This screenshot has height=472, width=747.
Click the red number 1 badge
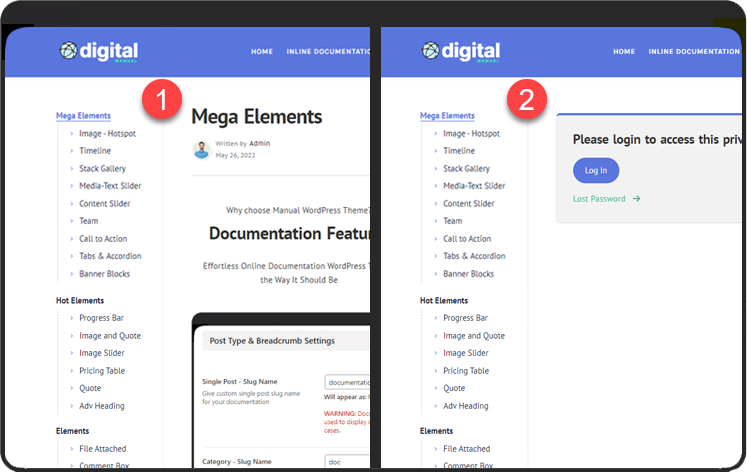point(161,100)
